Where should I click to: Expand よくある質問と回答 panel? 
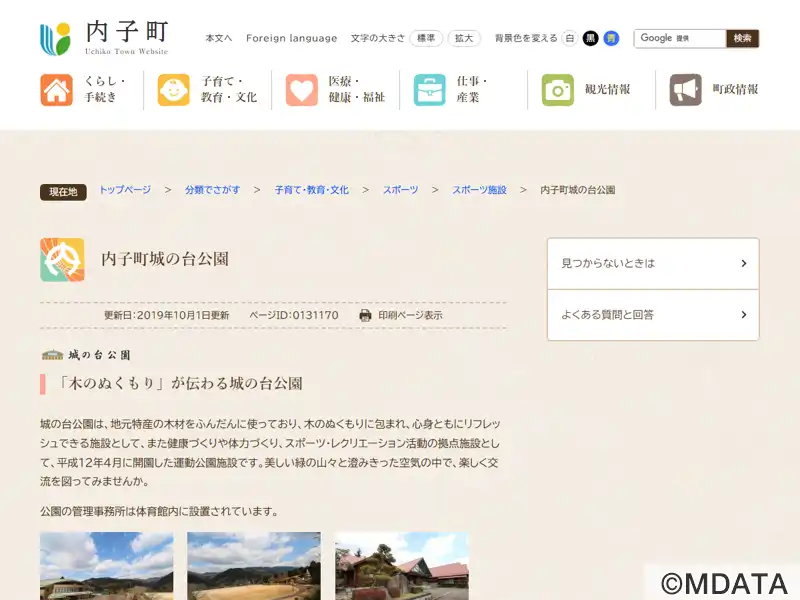pyautogui.click(x=652, y=315)
